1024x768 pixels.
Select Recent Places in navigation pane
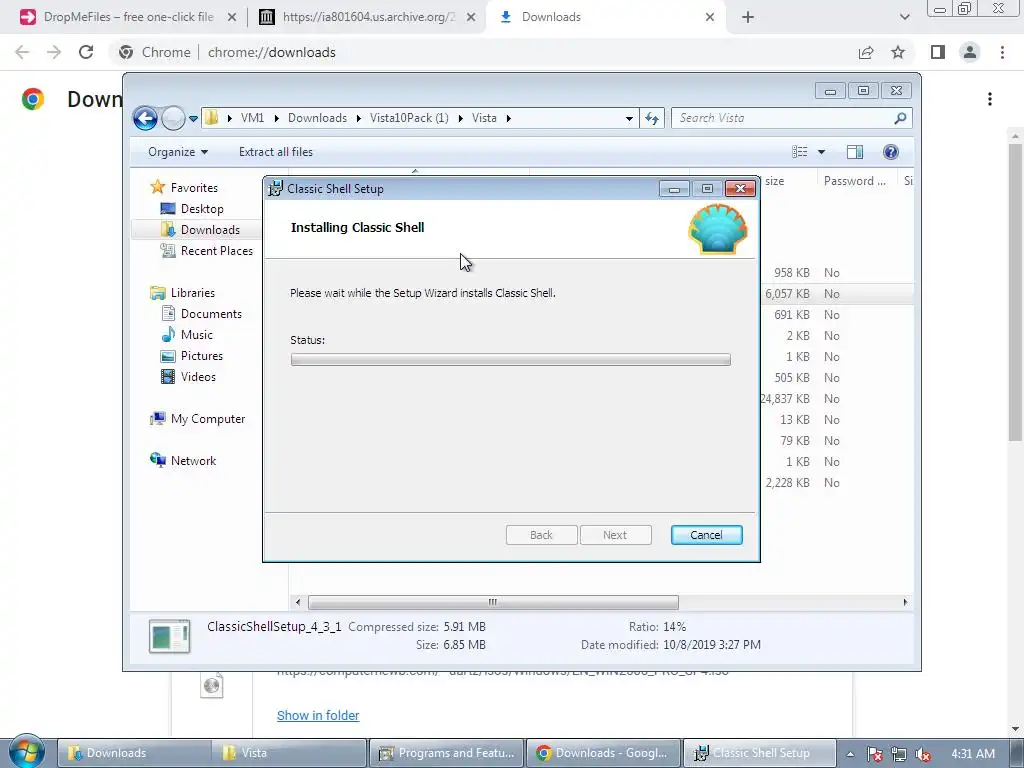click(217, 250)
